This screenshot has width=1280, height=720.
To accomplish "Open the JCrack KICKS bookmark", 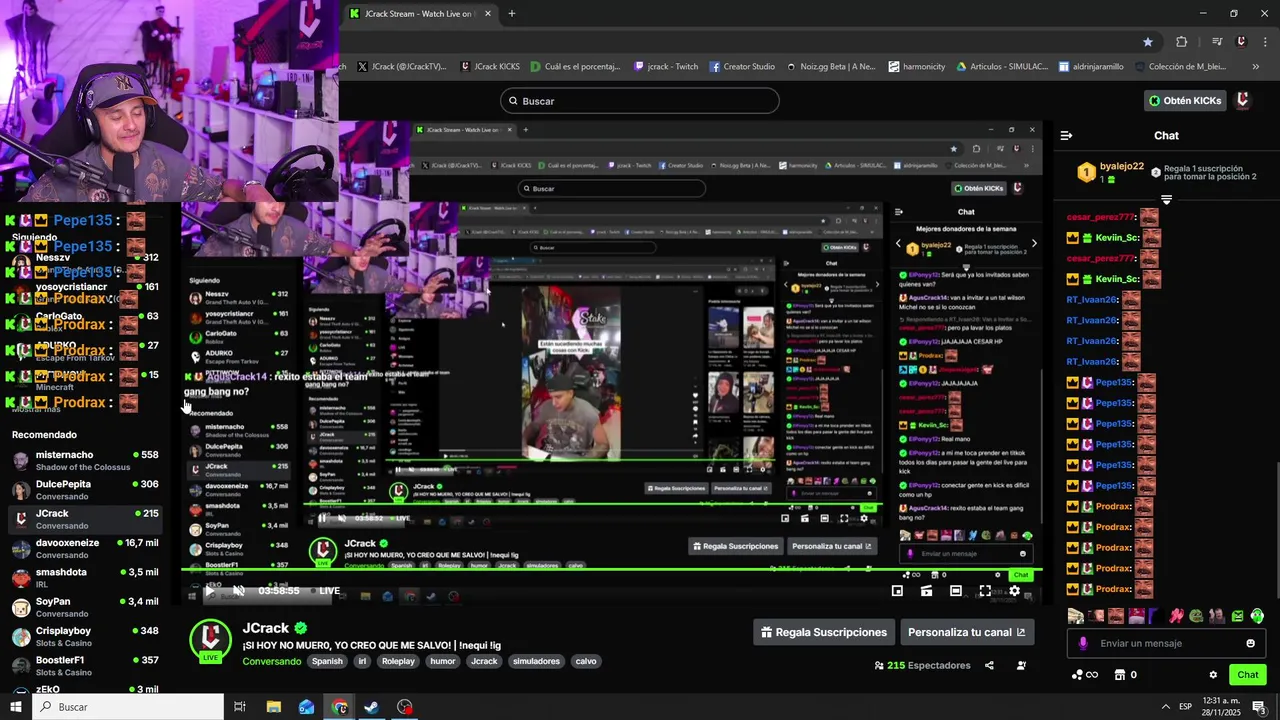I will [x=490, y=66].
